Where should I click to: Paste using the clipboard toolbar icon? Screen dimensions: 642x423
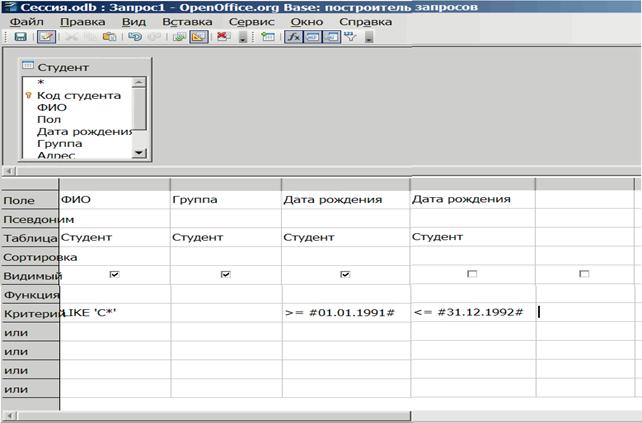(109, 37)
